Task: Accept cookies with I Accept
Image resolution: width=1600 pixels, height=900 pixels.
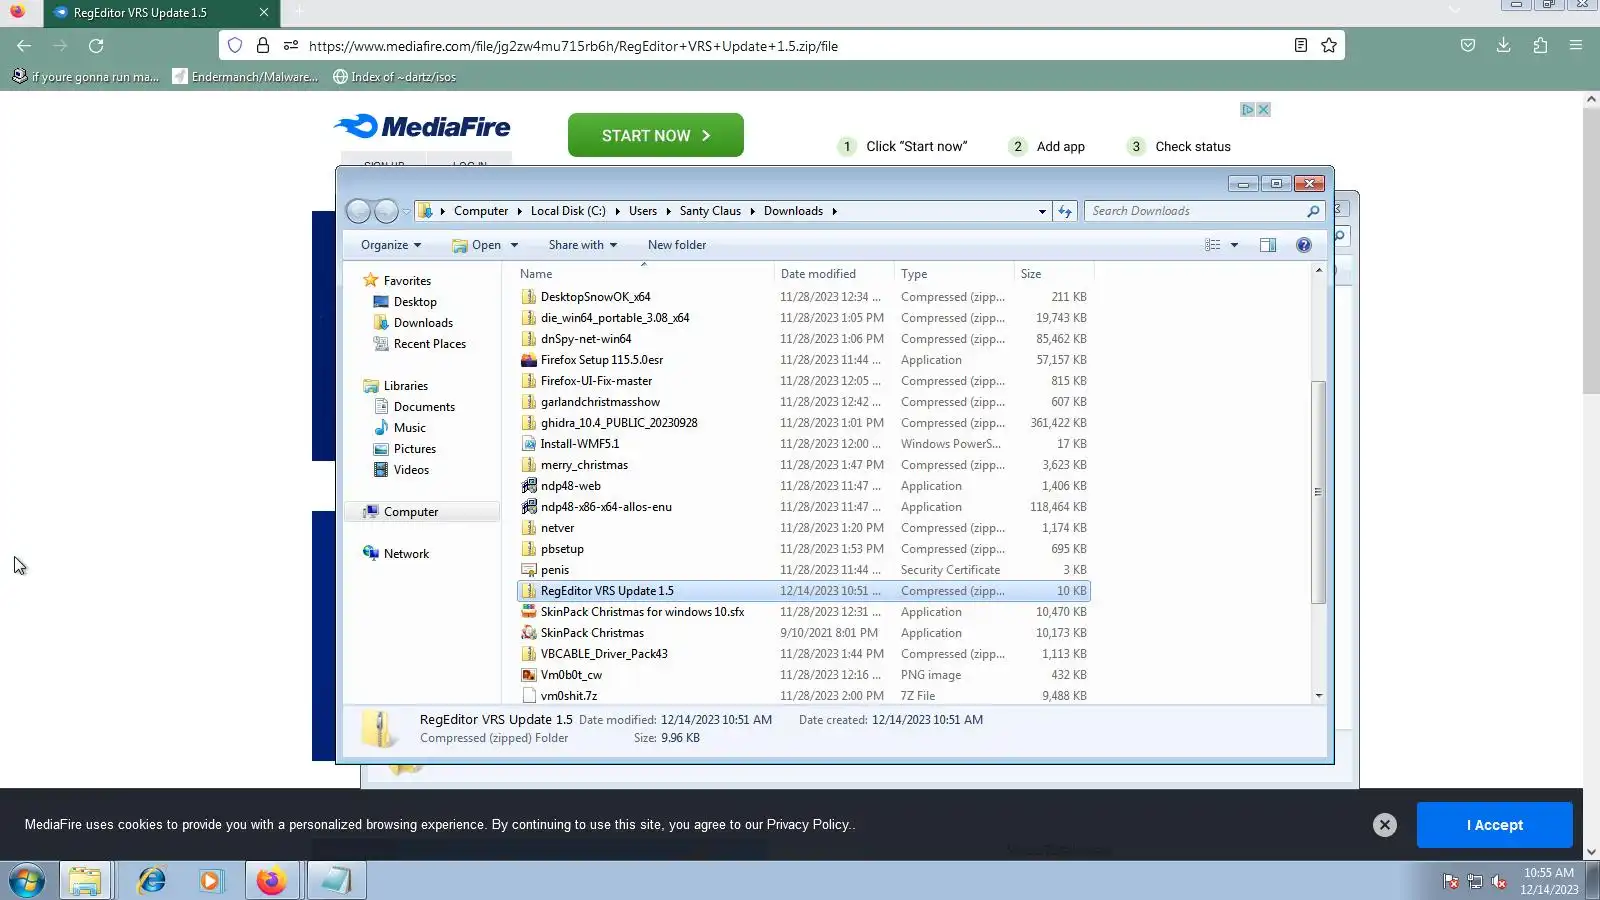Action: click(x=1495, y=825)
